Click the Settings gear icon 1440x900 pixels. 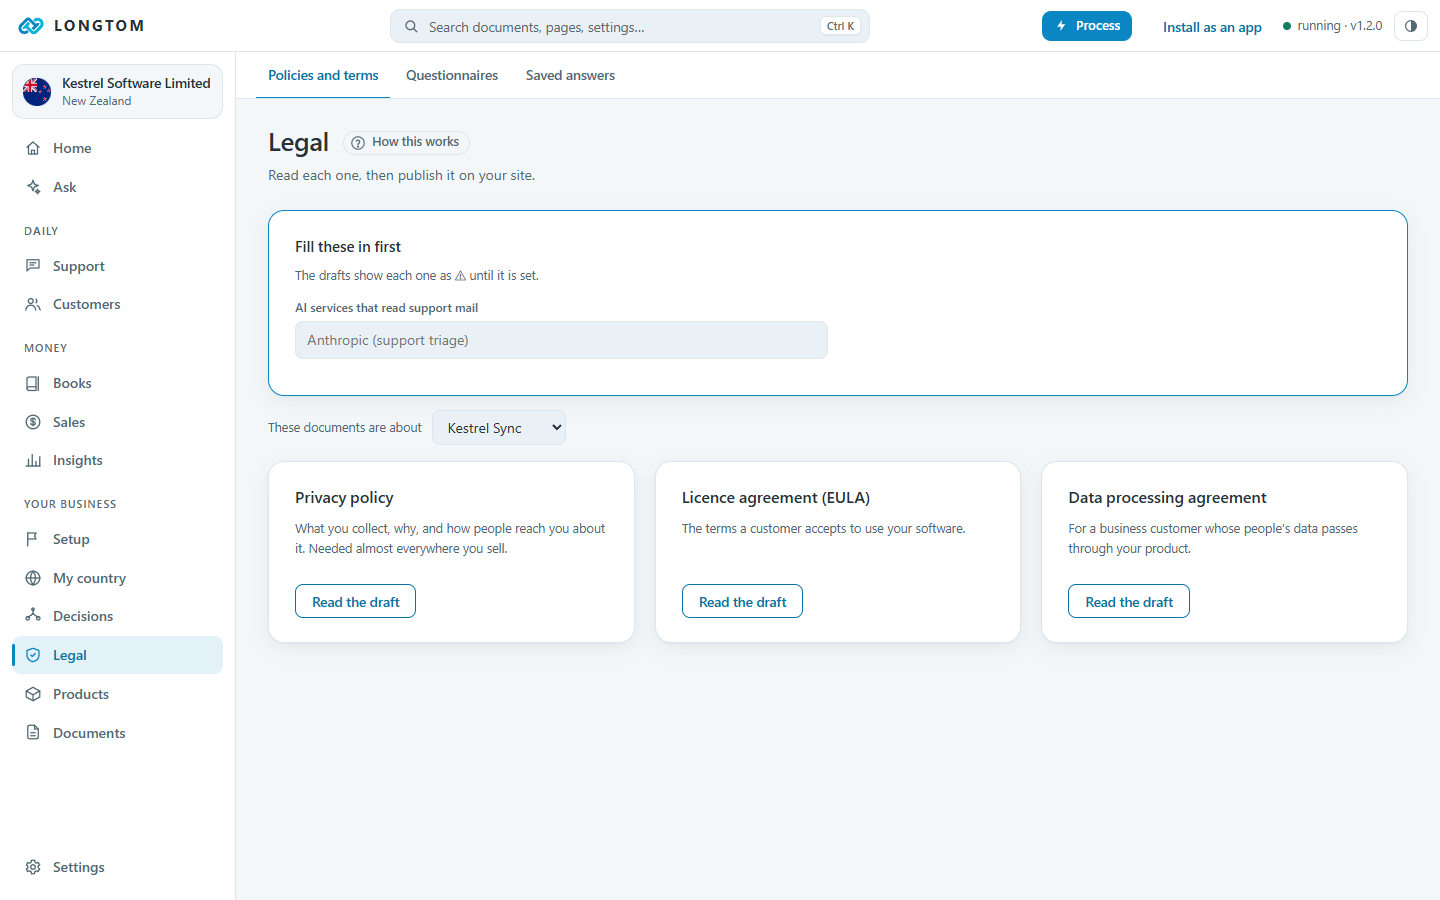point(33,867)
